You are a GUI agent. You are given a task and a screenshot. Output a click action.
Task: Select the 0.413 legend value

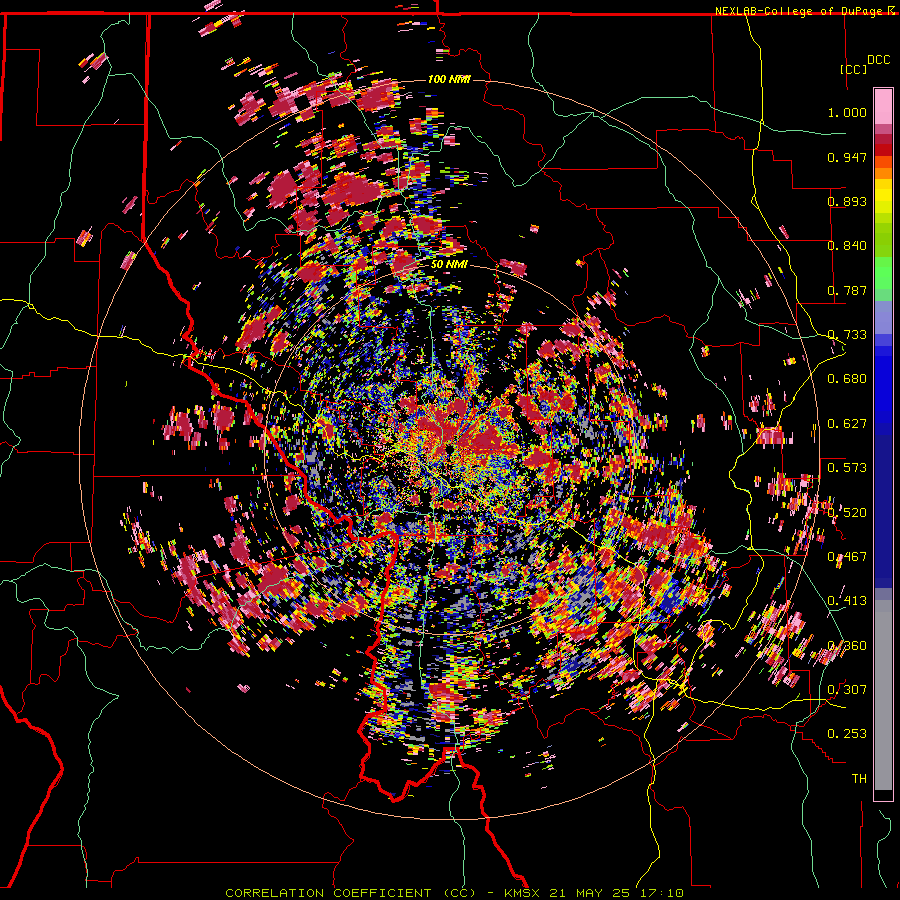click(847, 601)
